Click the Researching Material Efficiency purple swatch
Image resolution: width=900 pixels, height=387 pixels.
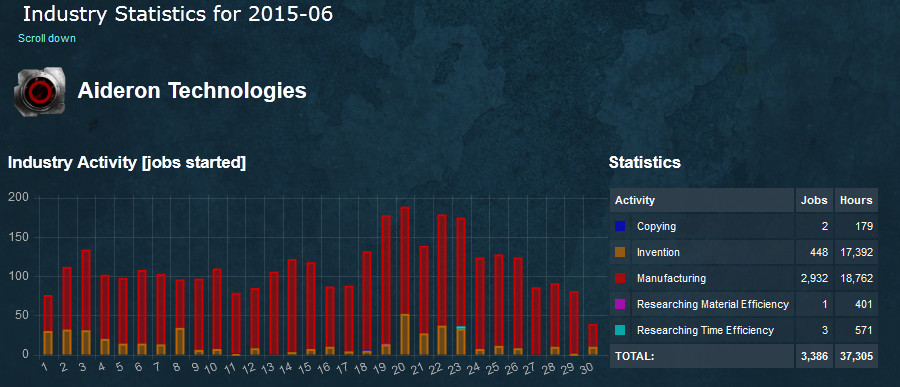tap(620, 304)
